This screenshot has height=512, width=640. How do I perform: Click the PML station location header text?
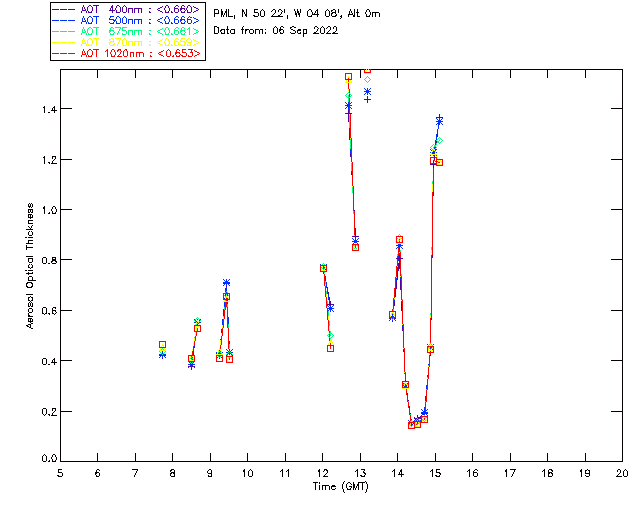pyautogui.click(x=297, y=13)
